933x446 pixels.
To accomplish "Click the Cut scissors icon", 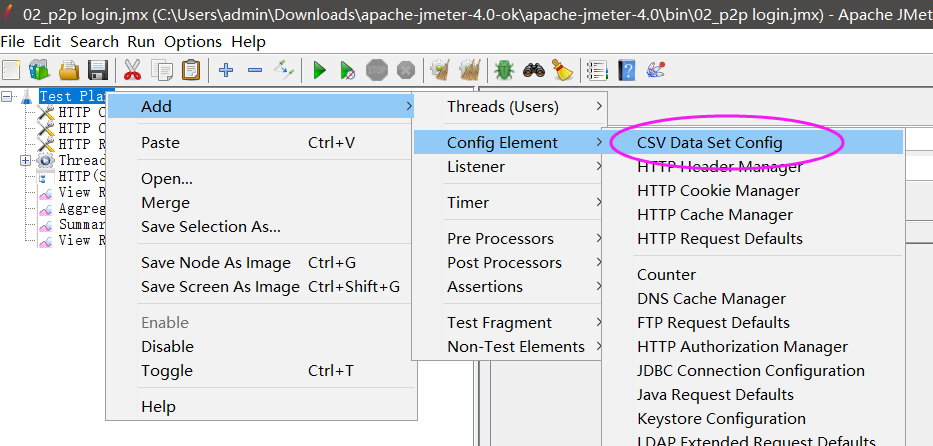I will (132, 70).
